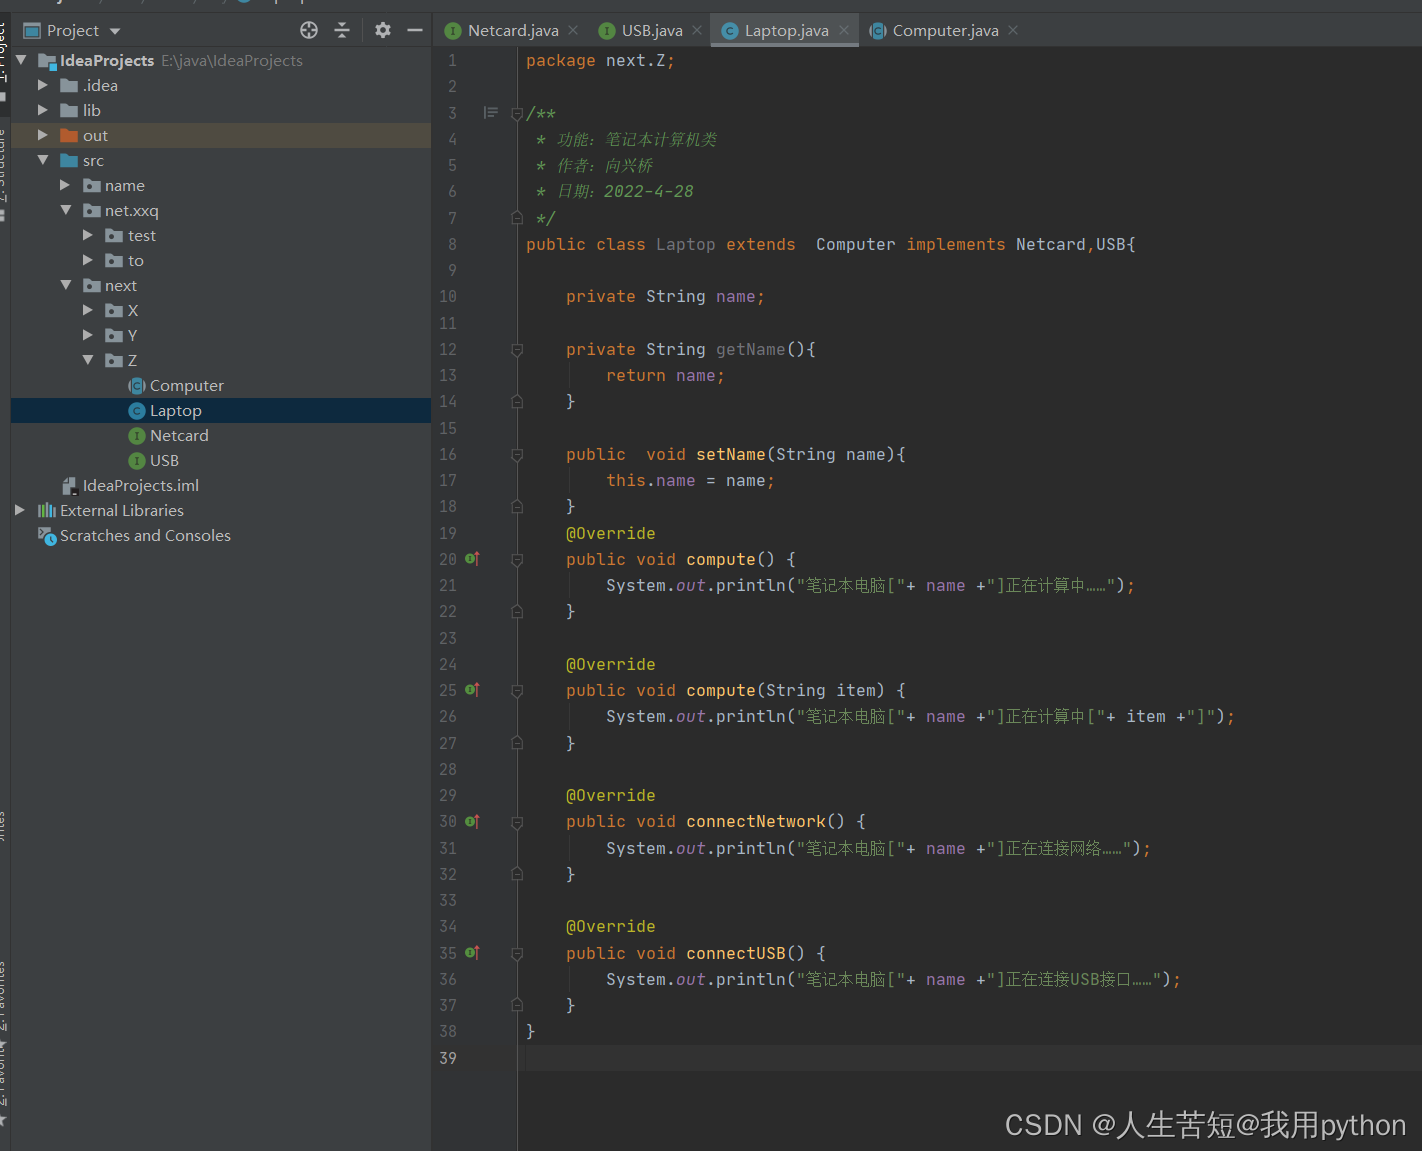Image resolution: width=1422 pixels, height=1151 pixels.
Task: Collapse all with the Project panel collapse icon
Action: point(342,30)
